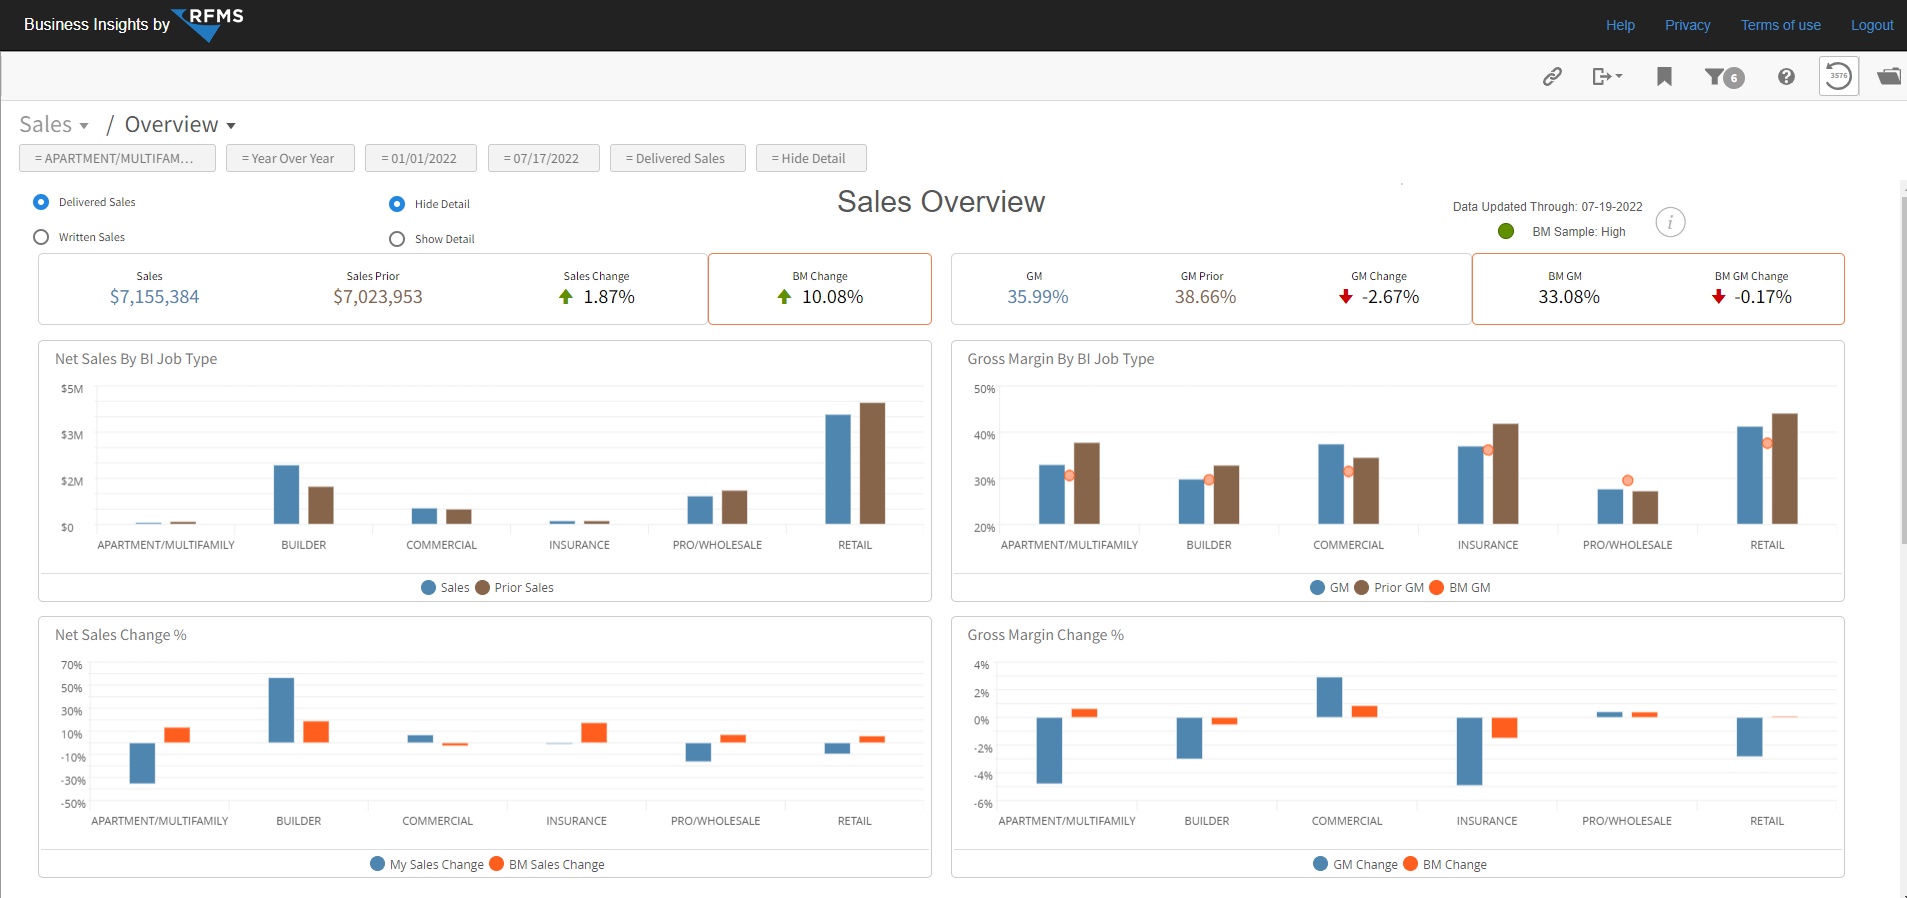This screenshot has width=1907, height=898.
Task: Open the folder icon in the toolbar
Action: (1889, 76)
